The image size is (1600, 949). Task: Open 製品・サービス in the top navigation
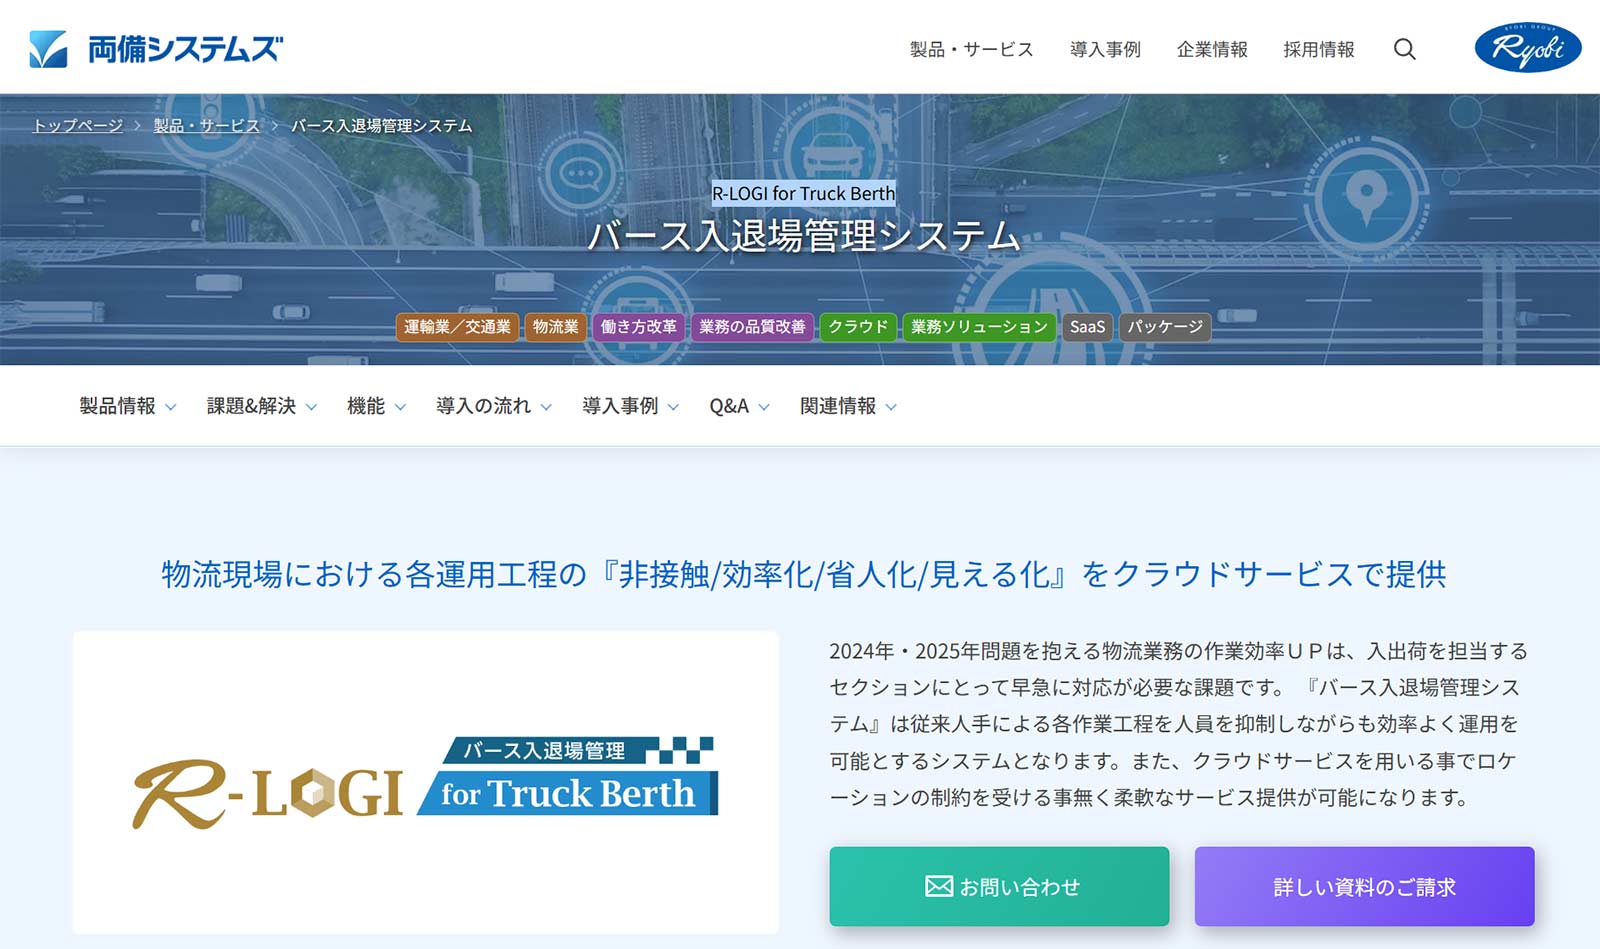(x=971, y=49)
